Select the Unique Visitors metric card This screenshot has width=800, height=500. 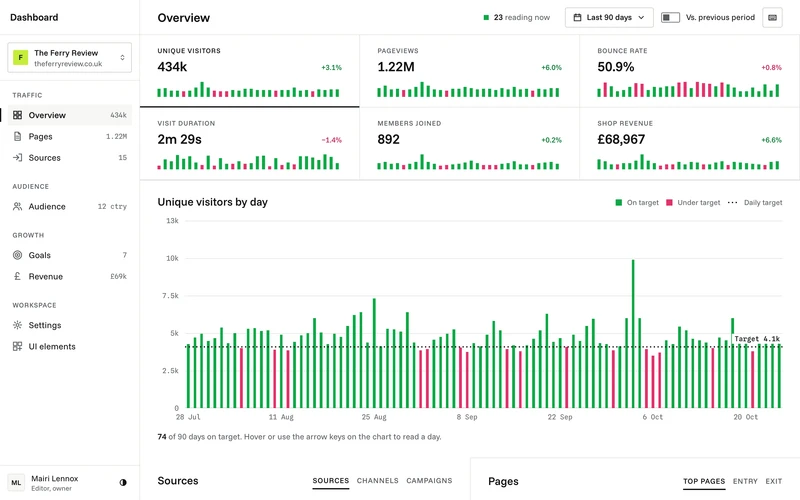[249, 71]
